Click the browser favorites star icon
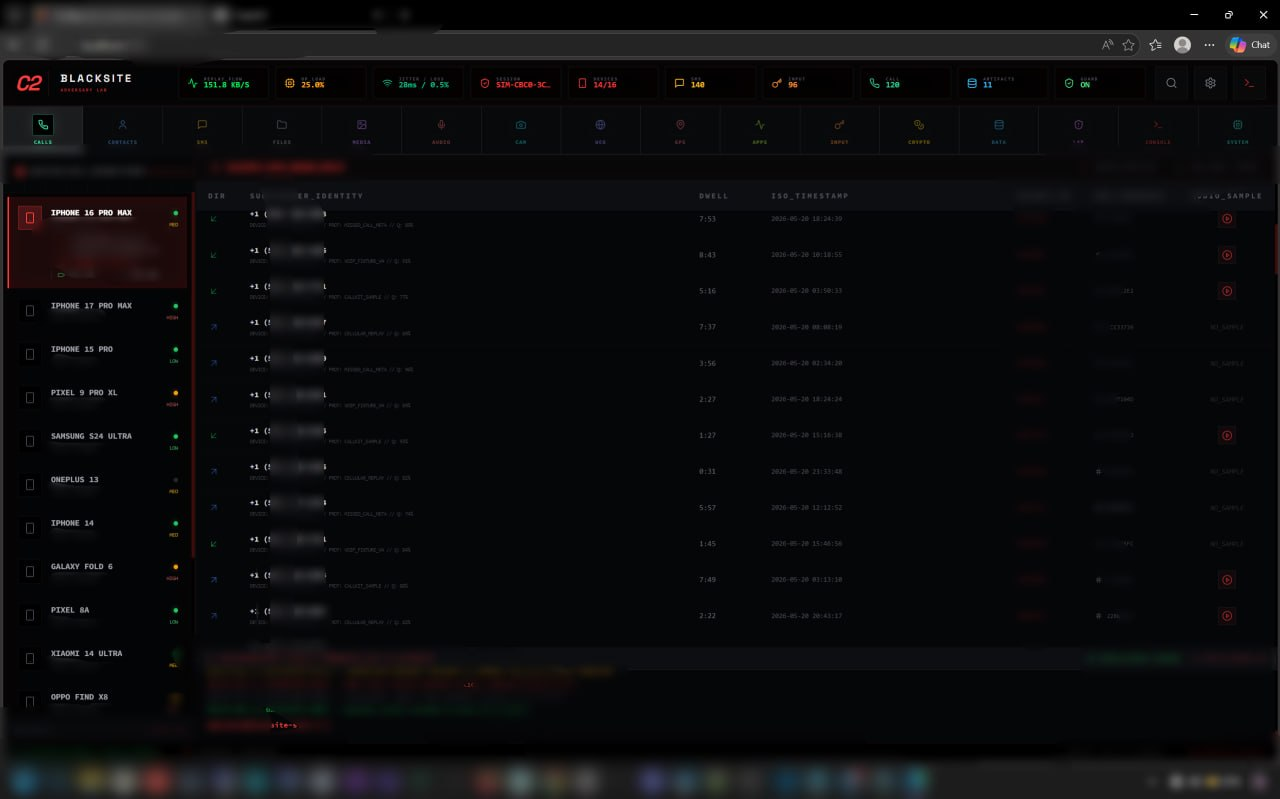Screen dimensions: 1280x799 point(1129,45)
